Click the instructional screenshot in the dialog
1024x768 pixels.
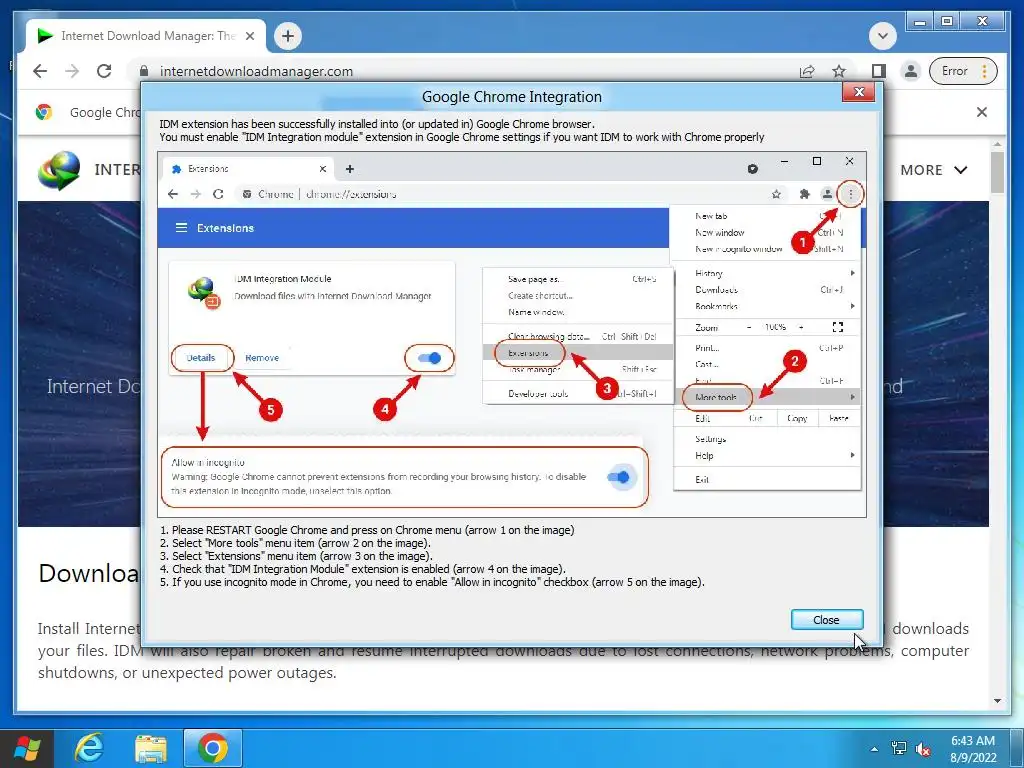[x=512, y=335]
